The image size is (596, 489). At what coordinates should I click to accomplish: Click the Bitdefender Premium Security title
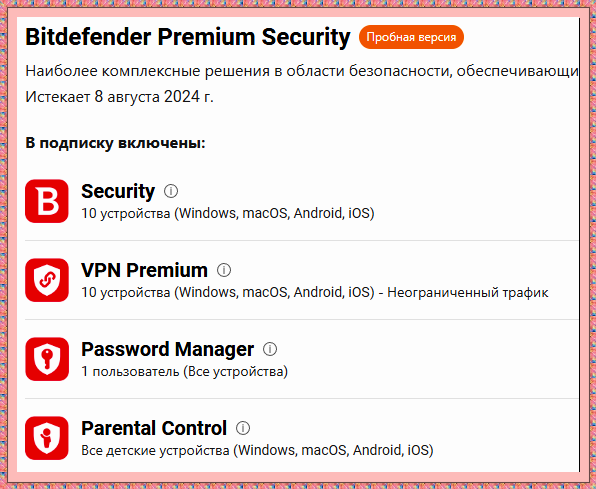188,37
